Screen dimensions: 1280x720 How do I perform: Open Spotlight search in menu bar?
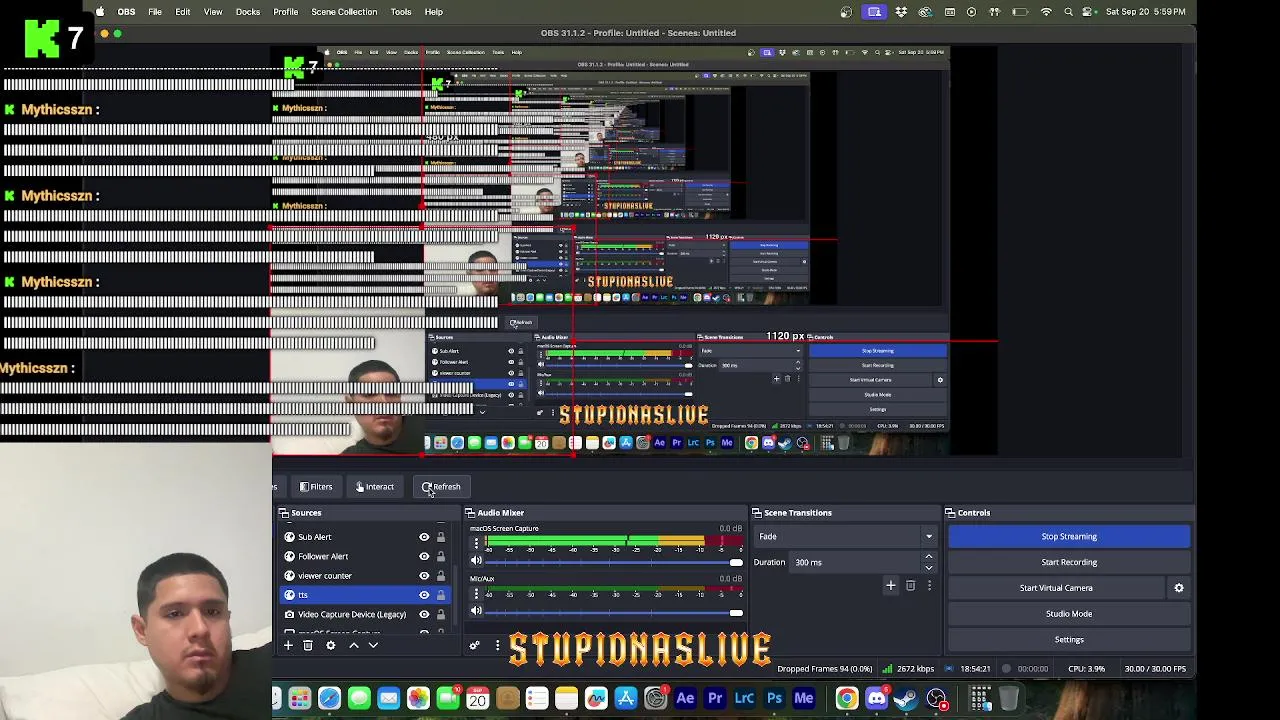point(1069,12)
